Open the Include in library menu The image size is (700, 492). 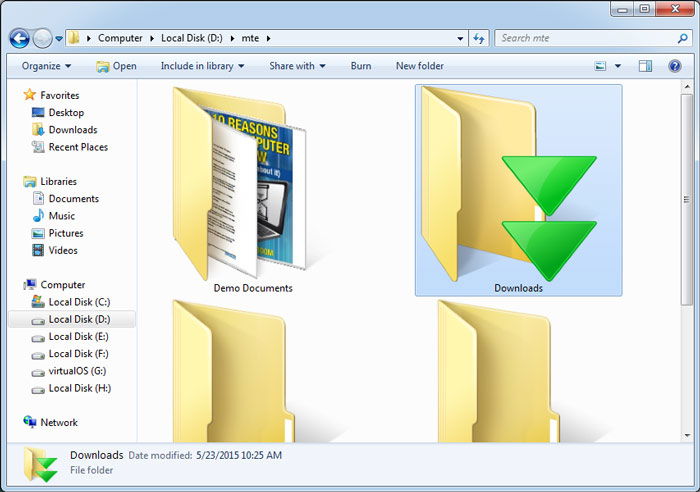(202, 66)
